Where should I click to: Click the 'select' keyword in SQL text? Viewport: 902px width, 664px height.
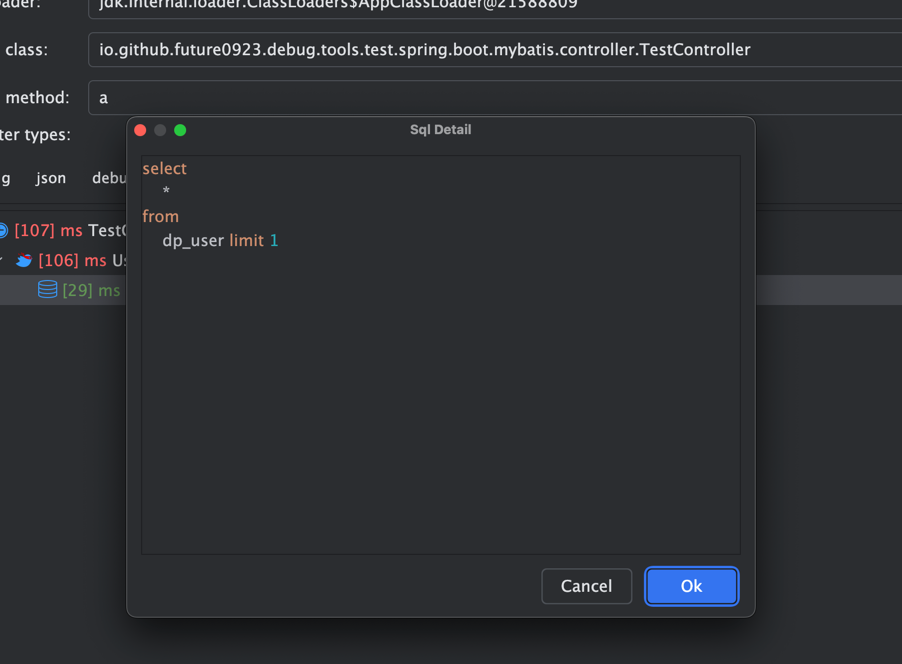tap(165, 169)
